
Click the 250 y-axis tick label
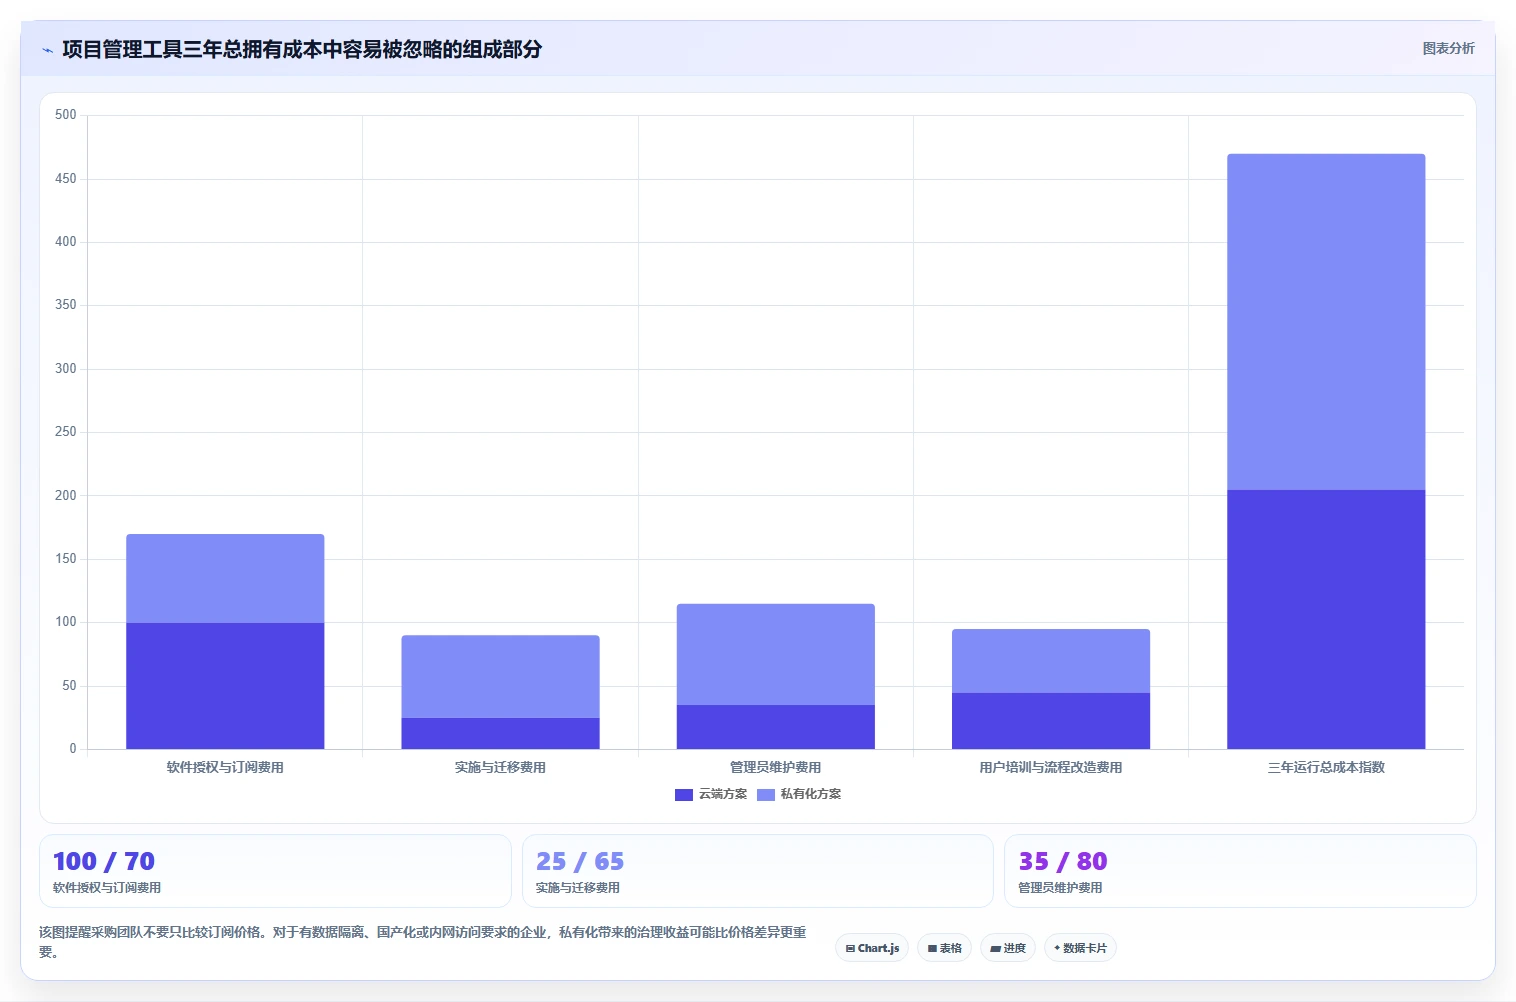tap(66, 432)
